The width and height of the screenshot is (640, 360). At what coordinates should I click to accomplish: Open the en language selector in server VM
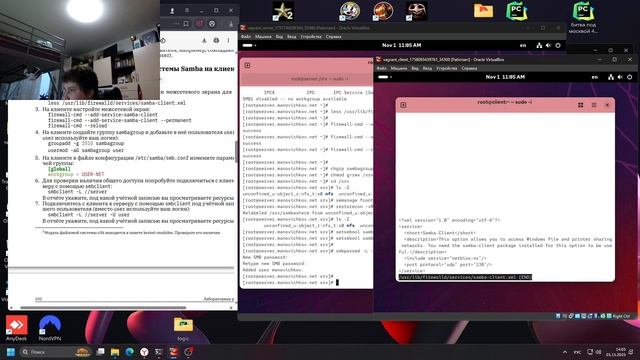pos(523,45)
